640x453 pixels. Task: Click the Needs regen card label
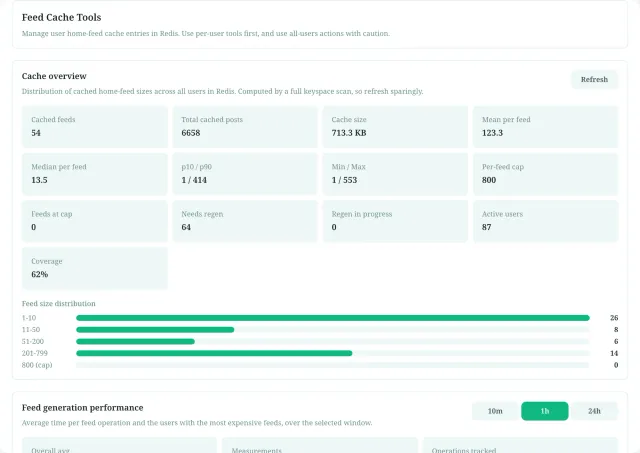coord(202,214)
